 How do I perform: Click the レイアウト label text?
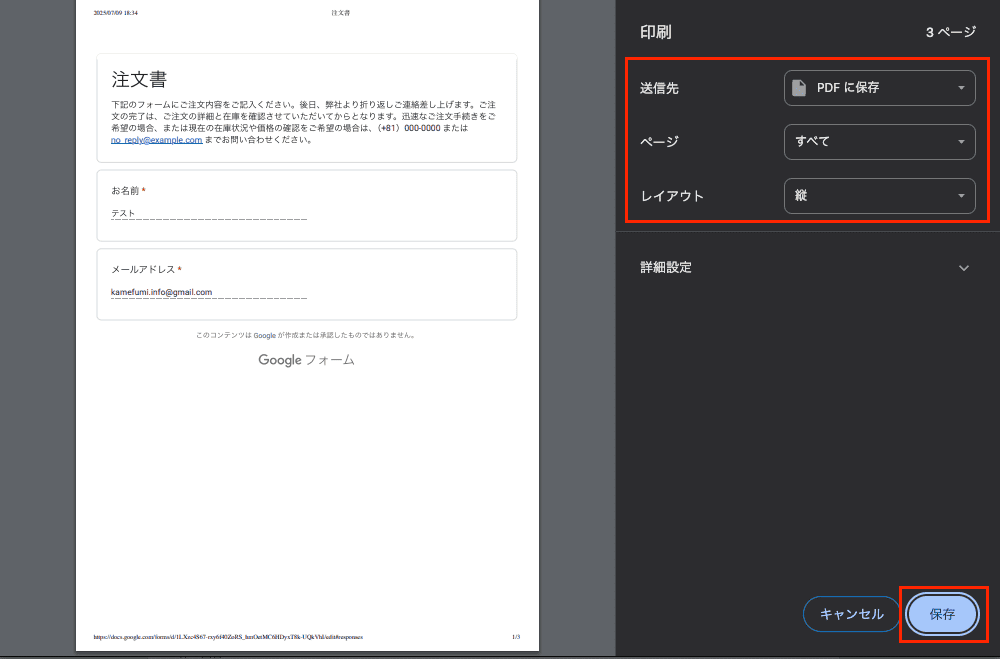(x=672, y=196)
